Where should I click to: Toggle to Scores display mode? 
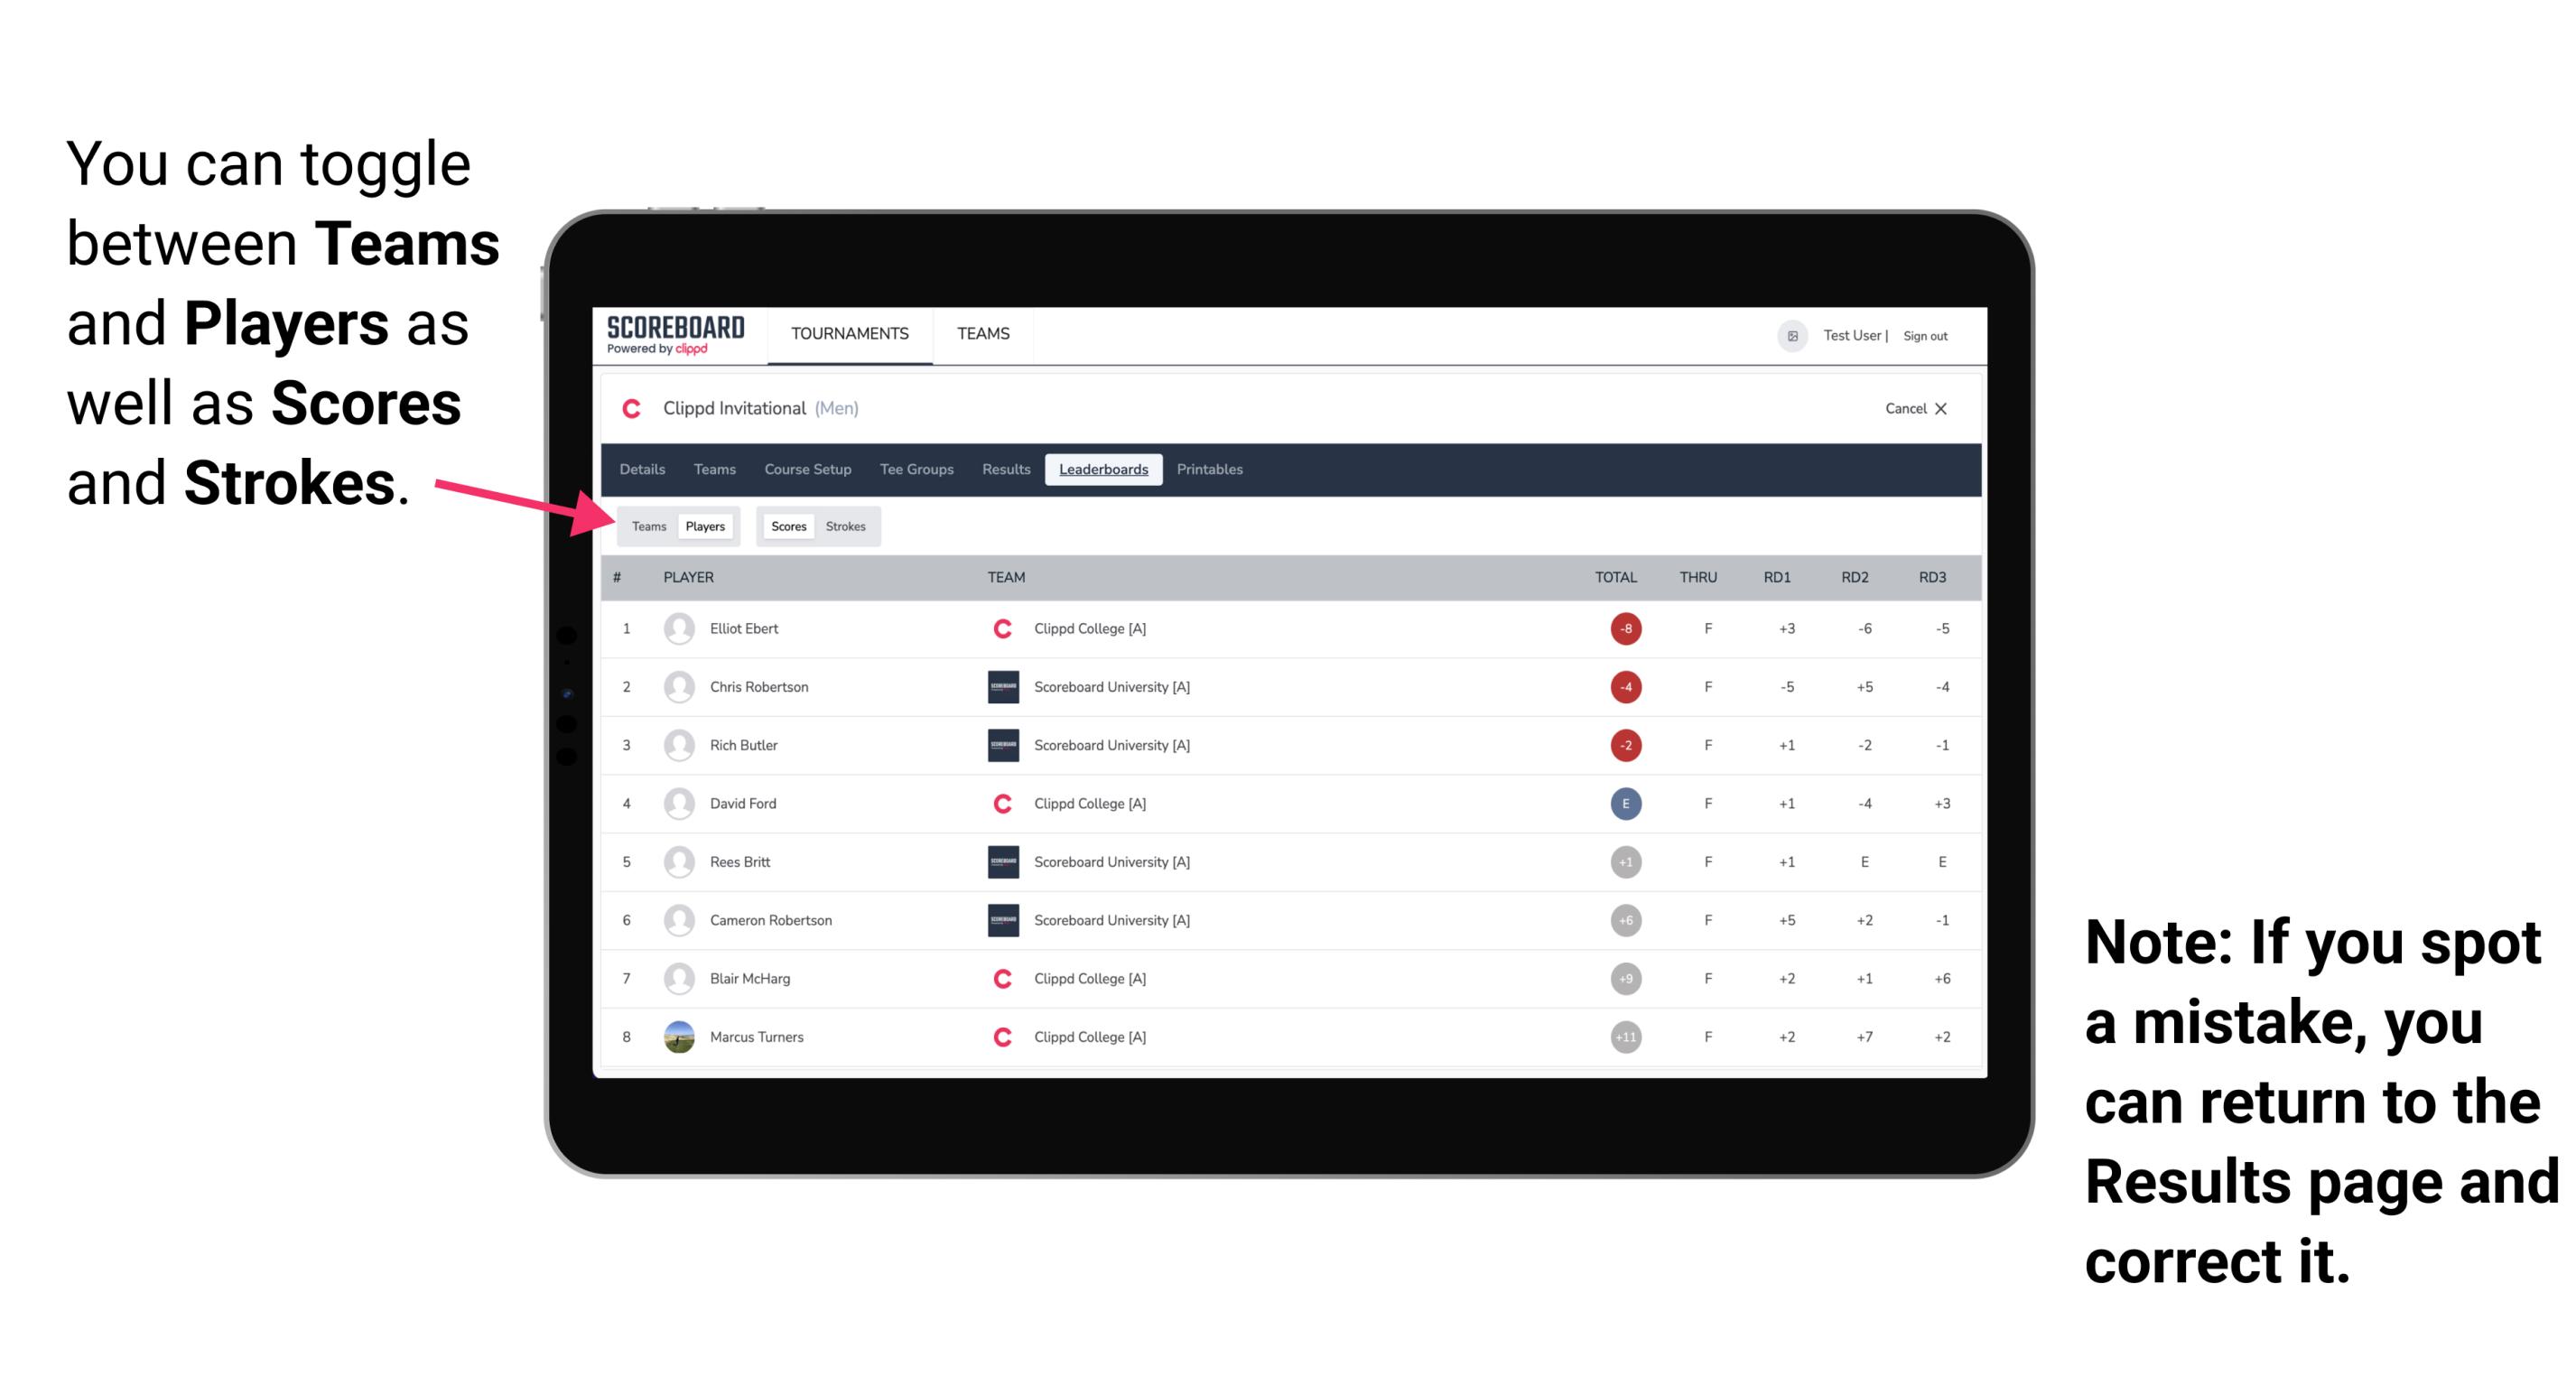click(x=786, y=526)
